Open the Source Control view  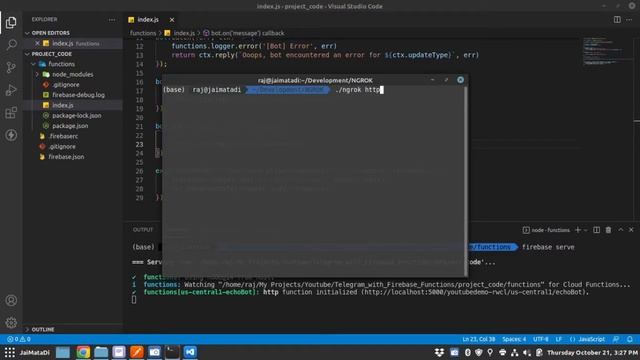coord(11,67)
